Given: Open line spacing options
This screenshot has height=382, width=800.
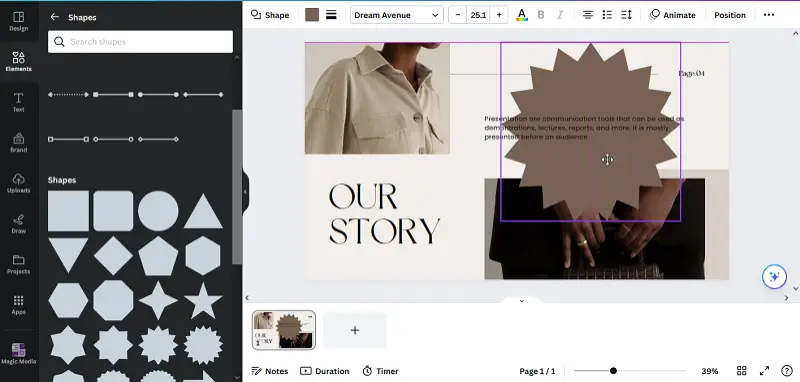Looking at the screenshot, I should point(627,15).
